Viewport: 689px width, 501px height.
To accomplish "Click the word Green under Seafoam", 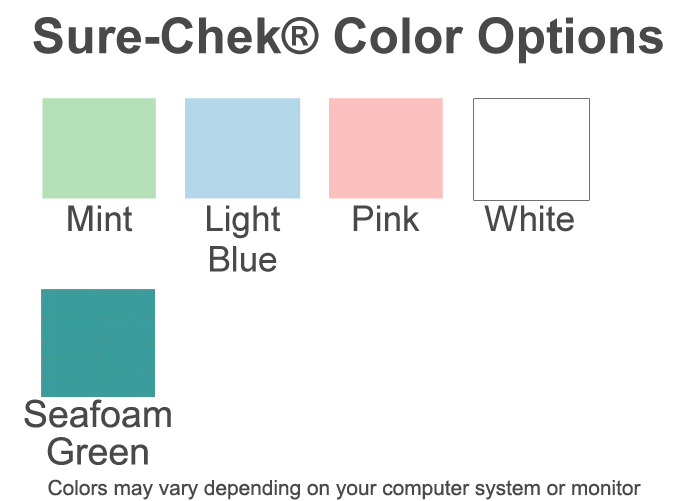I will [98, 452].
